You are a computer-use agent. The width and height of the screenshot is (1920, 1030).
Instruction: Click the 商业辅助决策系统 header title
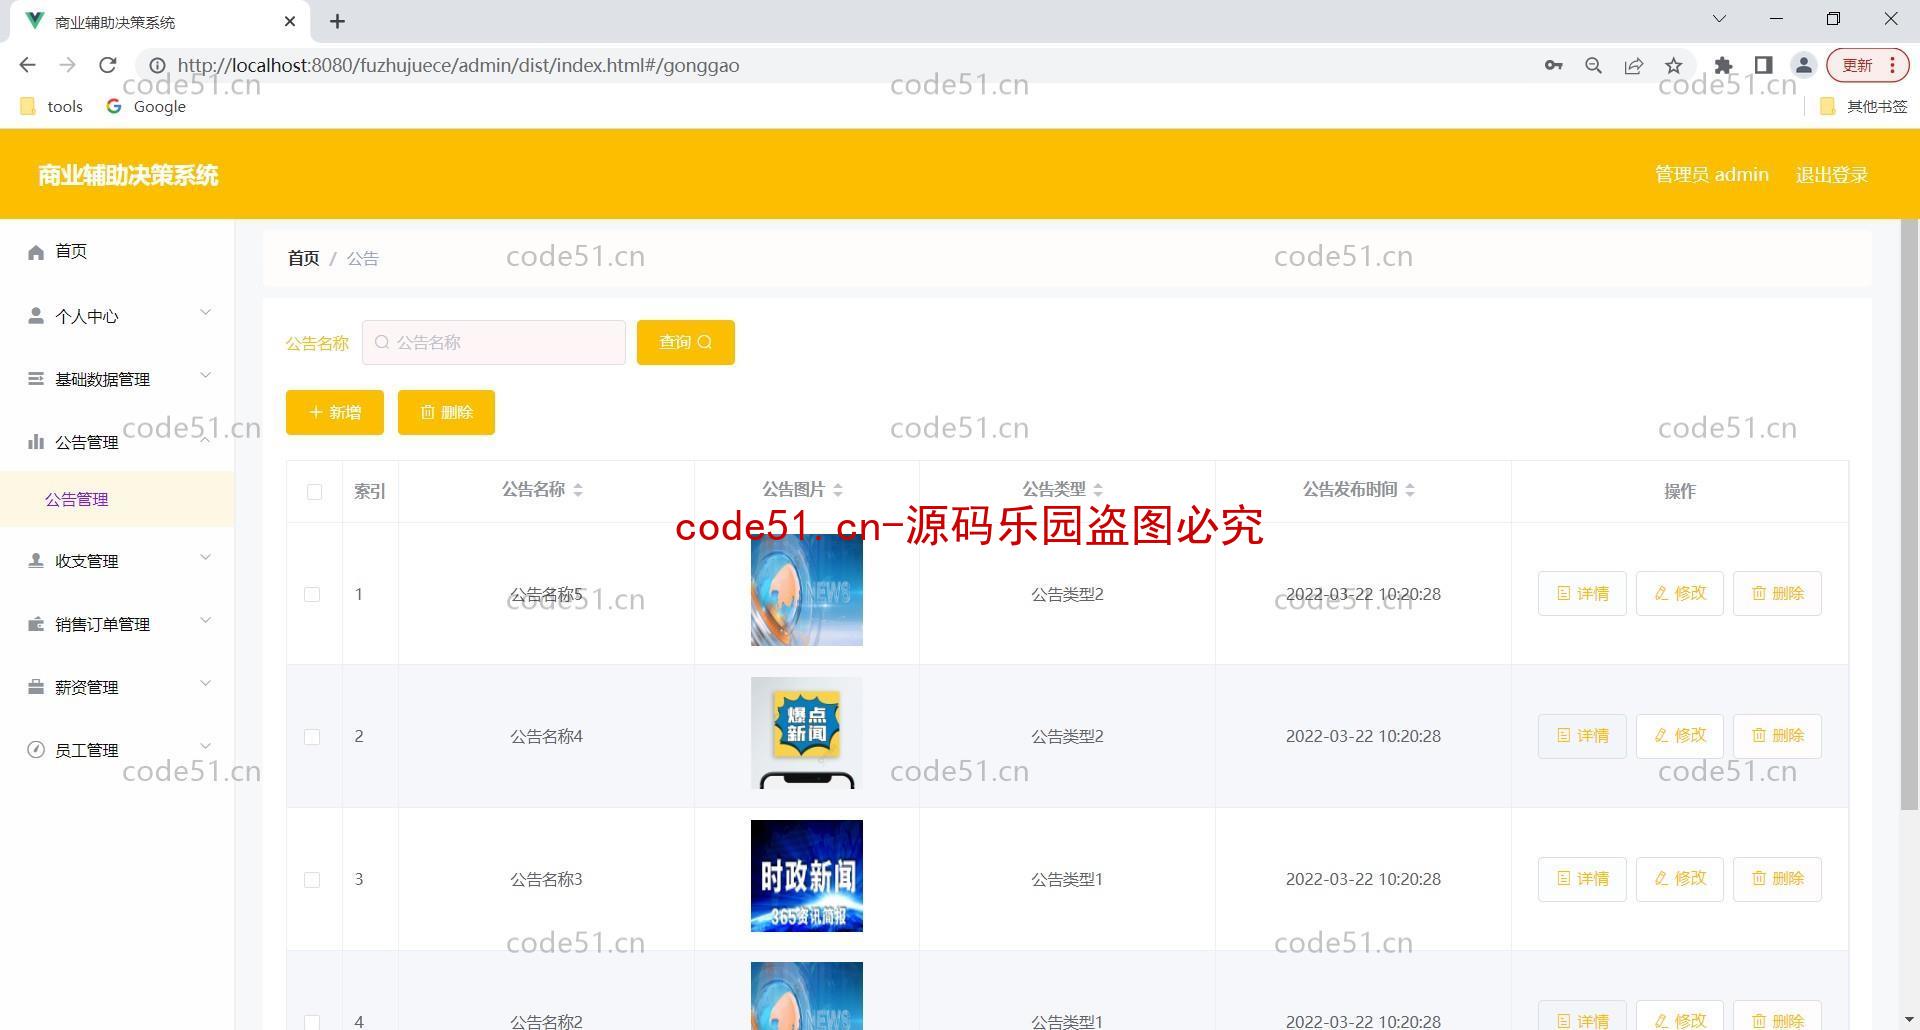pos(128,175)
